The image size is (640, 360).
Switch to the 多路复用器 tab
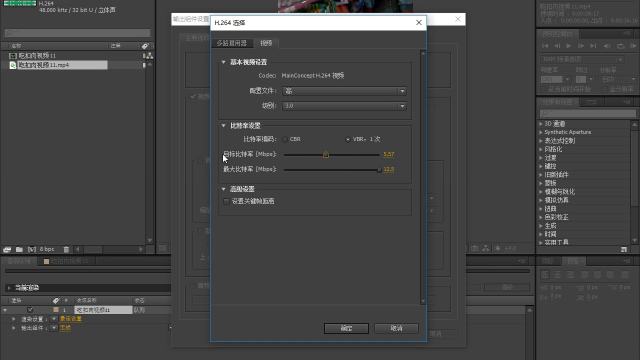click(231, 43)
